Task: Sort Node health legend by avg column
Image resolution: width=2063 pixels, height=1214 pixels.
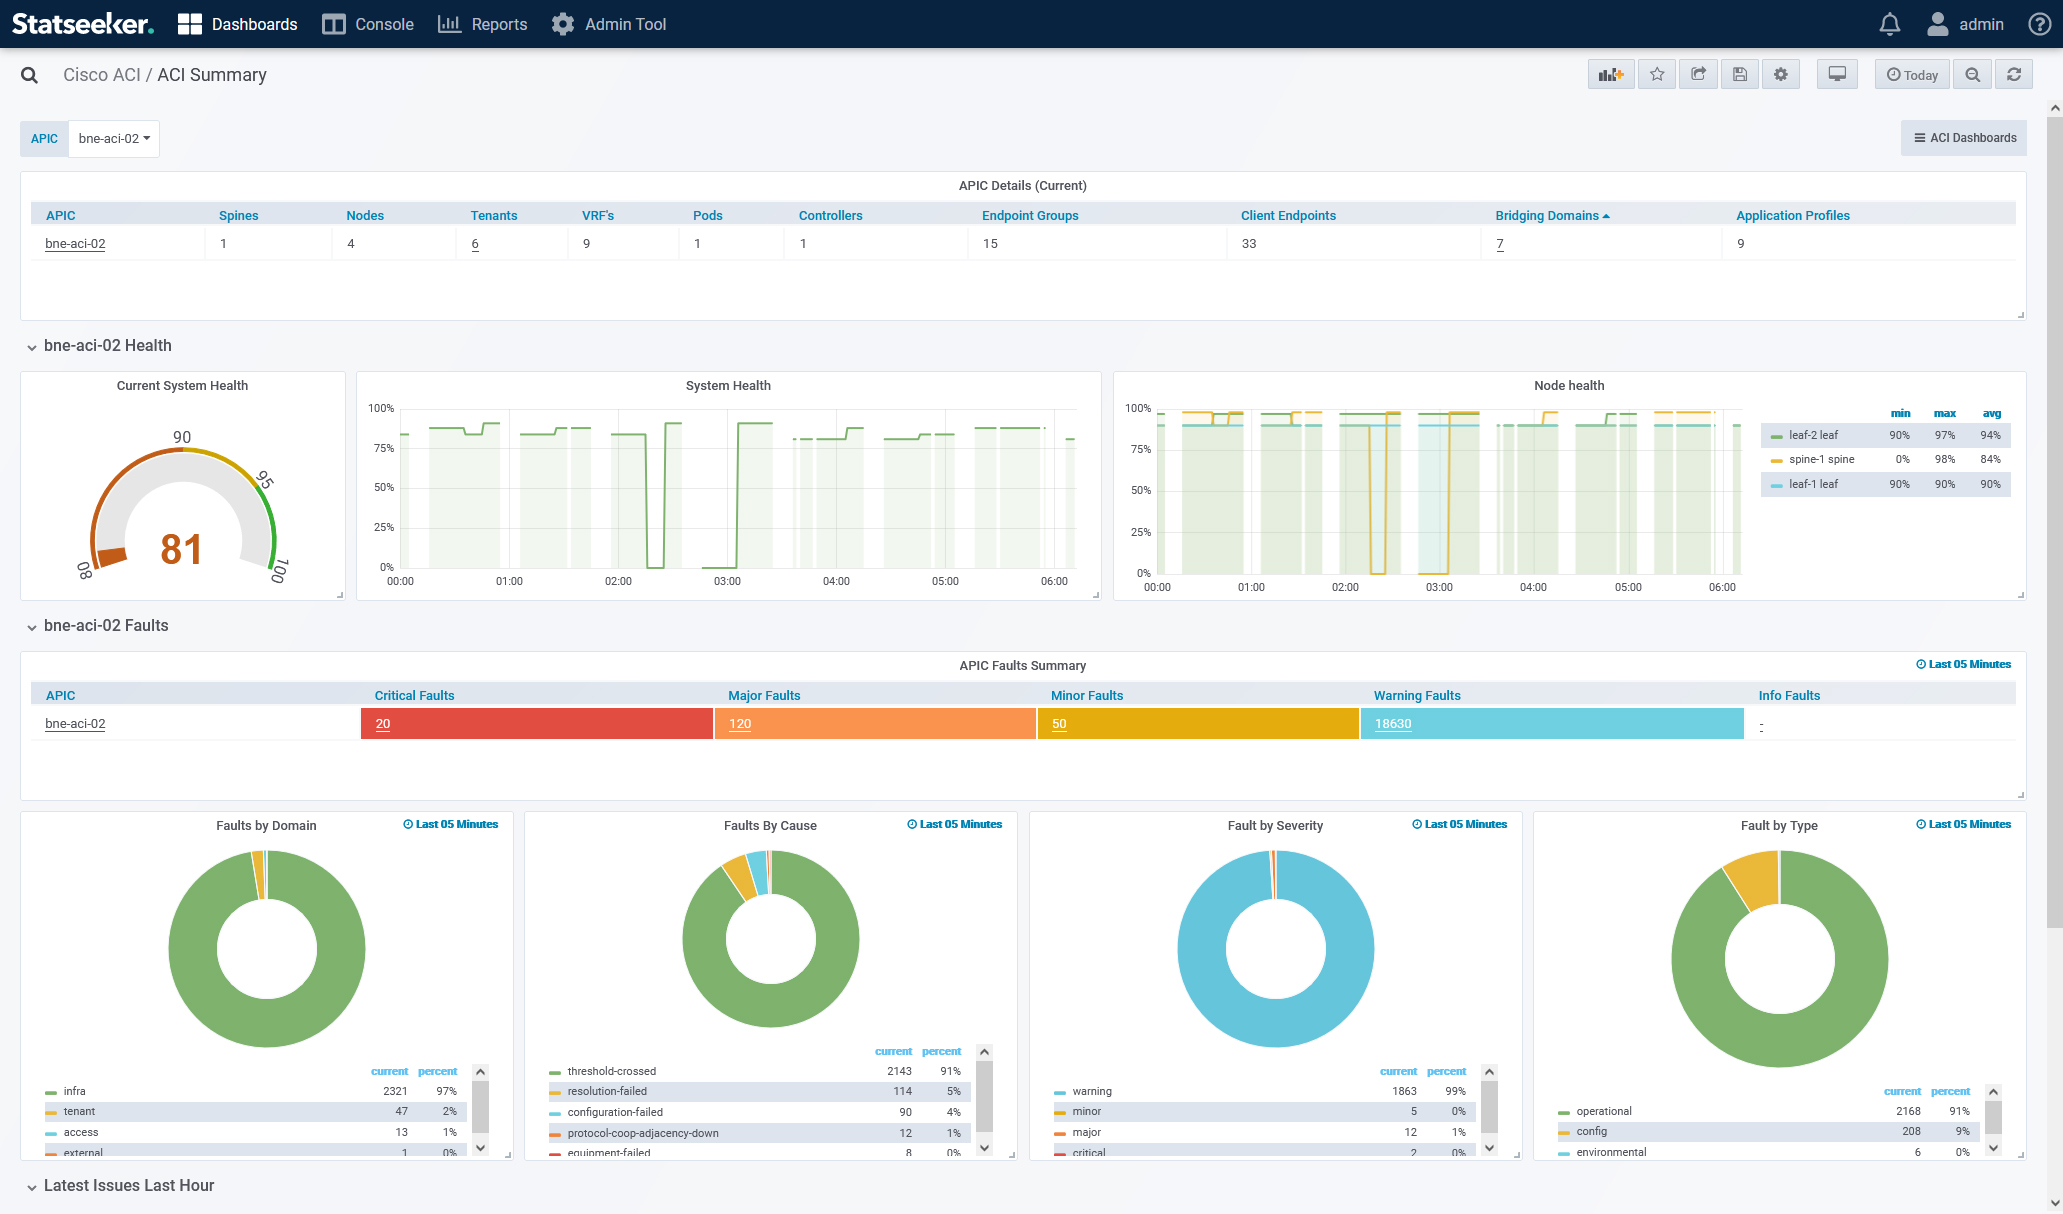Action: click(1991, 414)
